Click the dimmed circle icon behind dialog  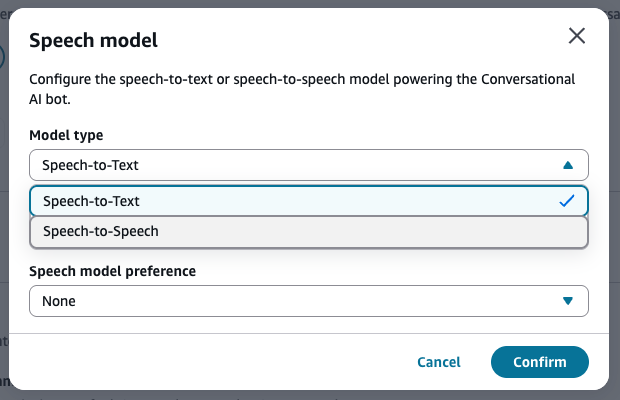(x=4, y=57)
